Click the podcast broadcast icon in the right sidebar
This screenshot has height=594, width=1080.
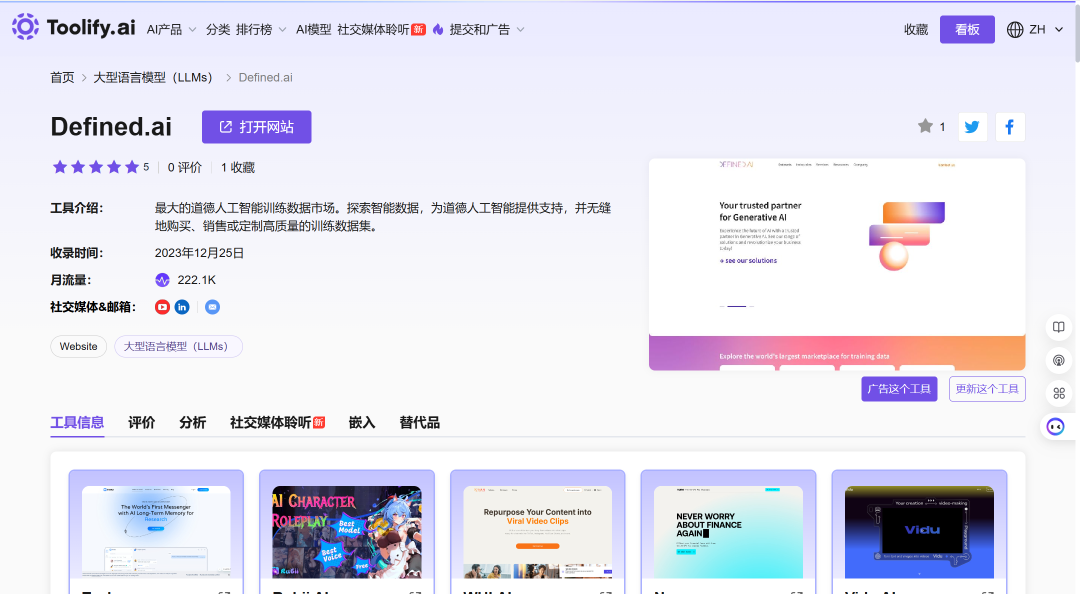pos(1059,360)
